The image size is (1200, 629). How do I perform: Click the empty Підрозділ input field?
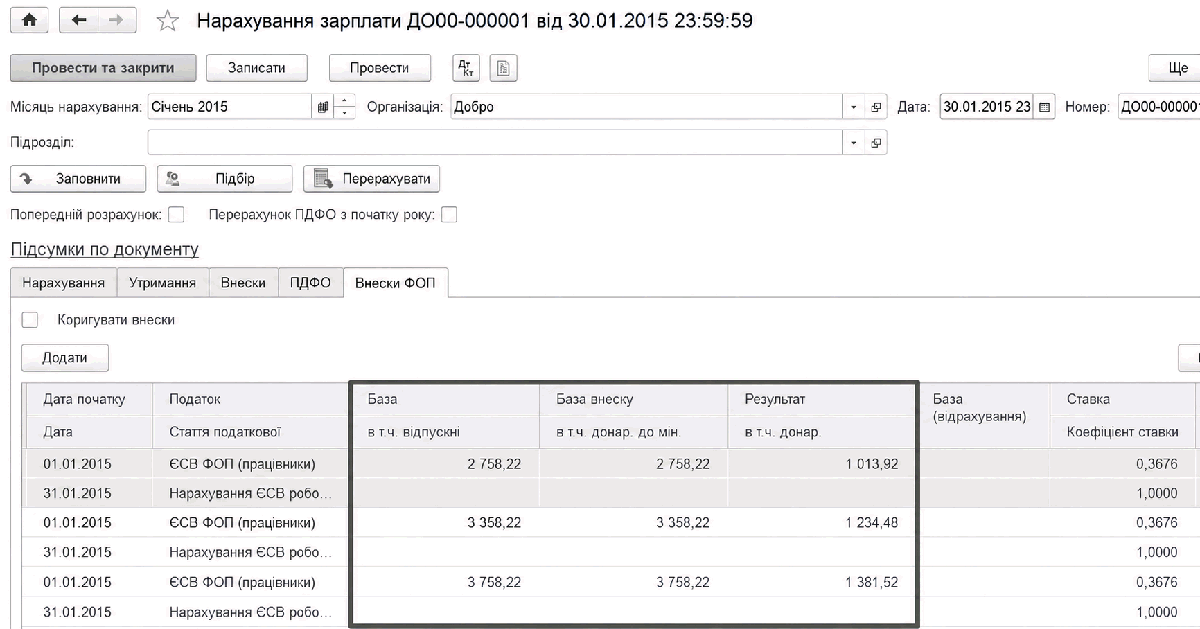coord(496,143)
